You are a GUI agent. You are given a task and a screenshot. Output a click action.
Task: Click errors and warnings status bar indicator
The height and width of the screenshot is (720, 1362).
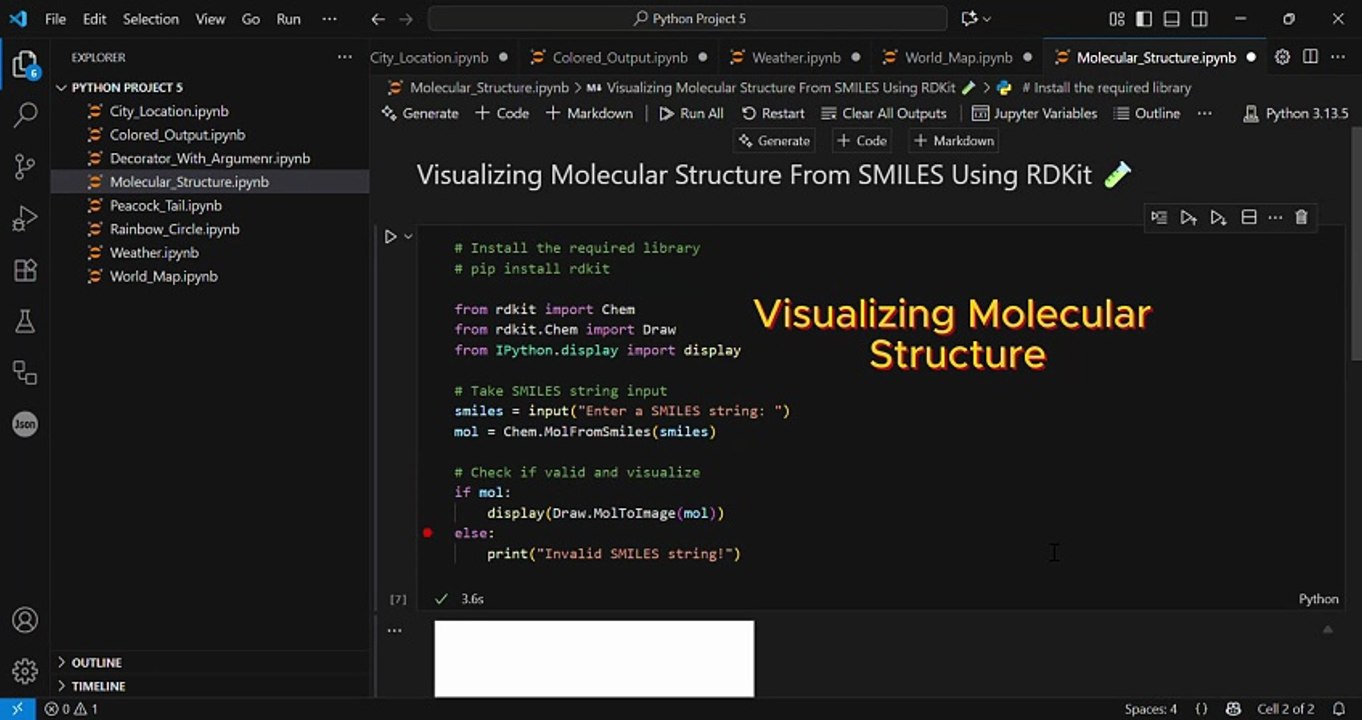click(71, 709)
